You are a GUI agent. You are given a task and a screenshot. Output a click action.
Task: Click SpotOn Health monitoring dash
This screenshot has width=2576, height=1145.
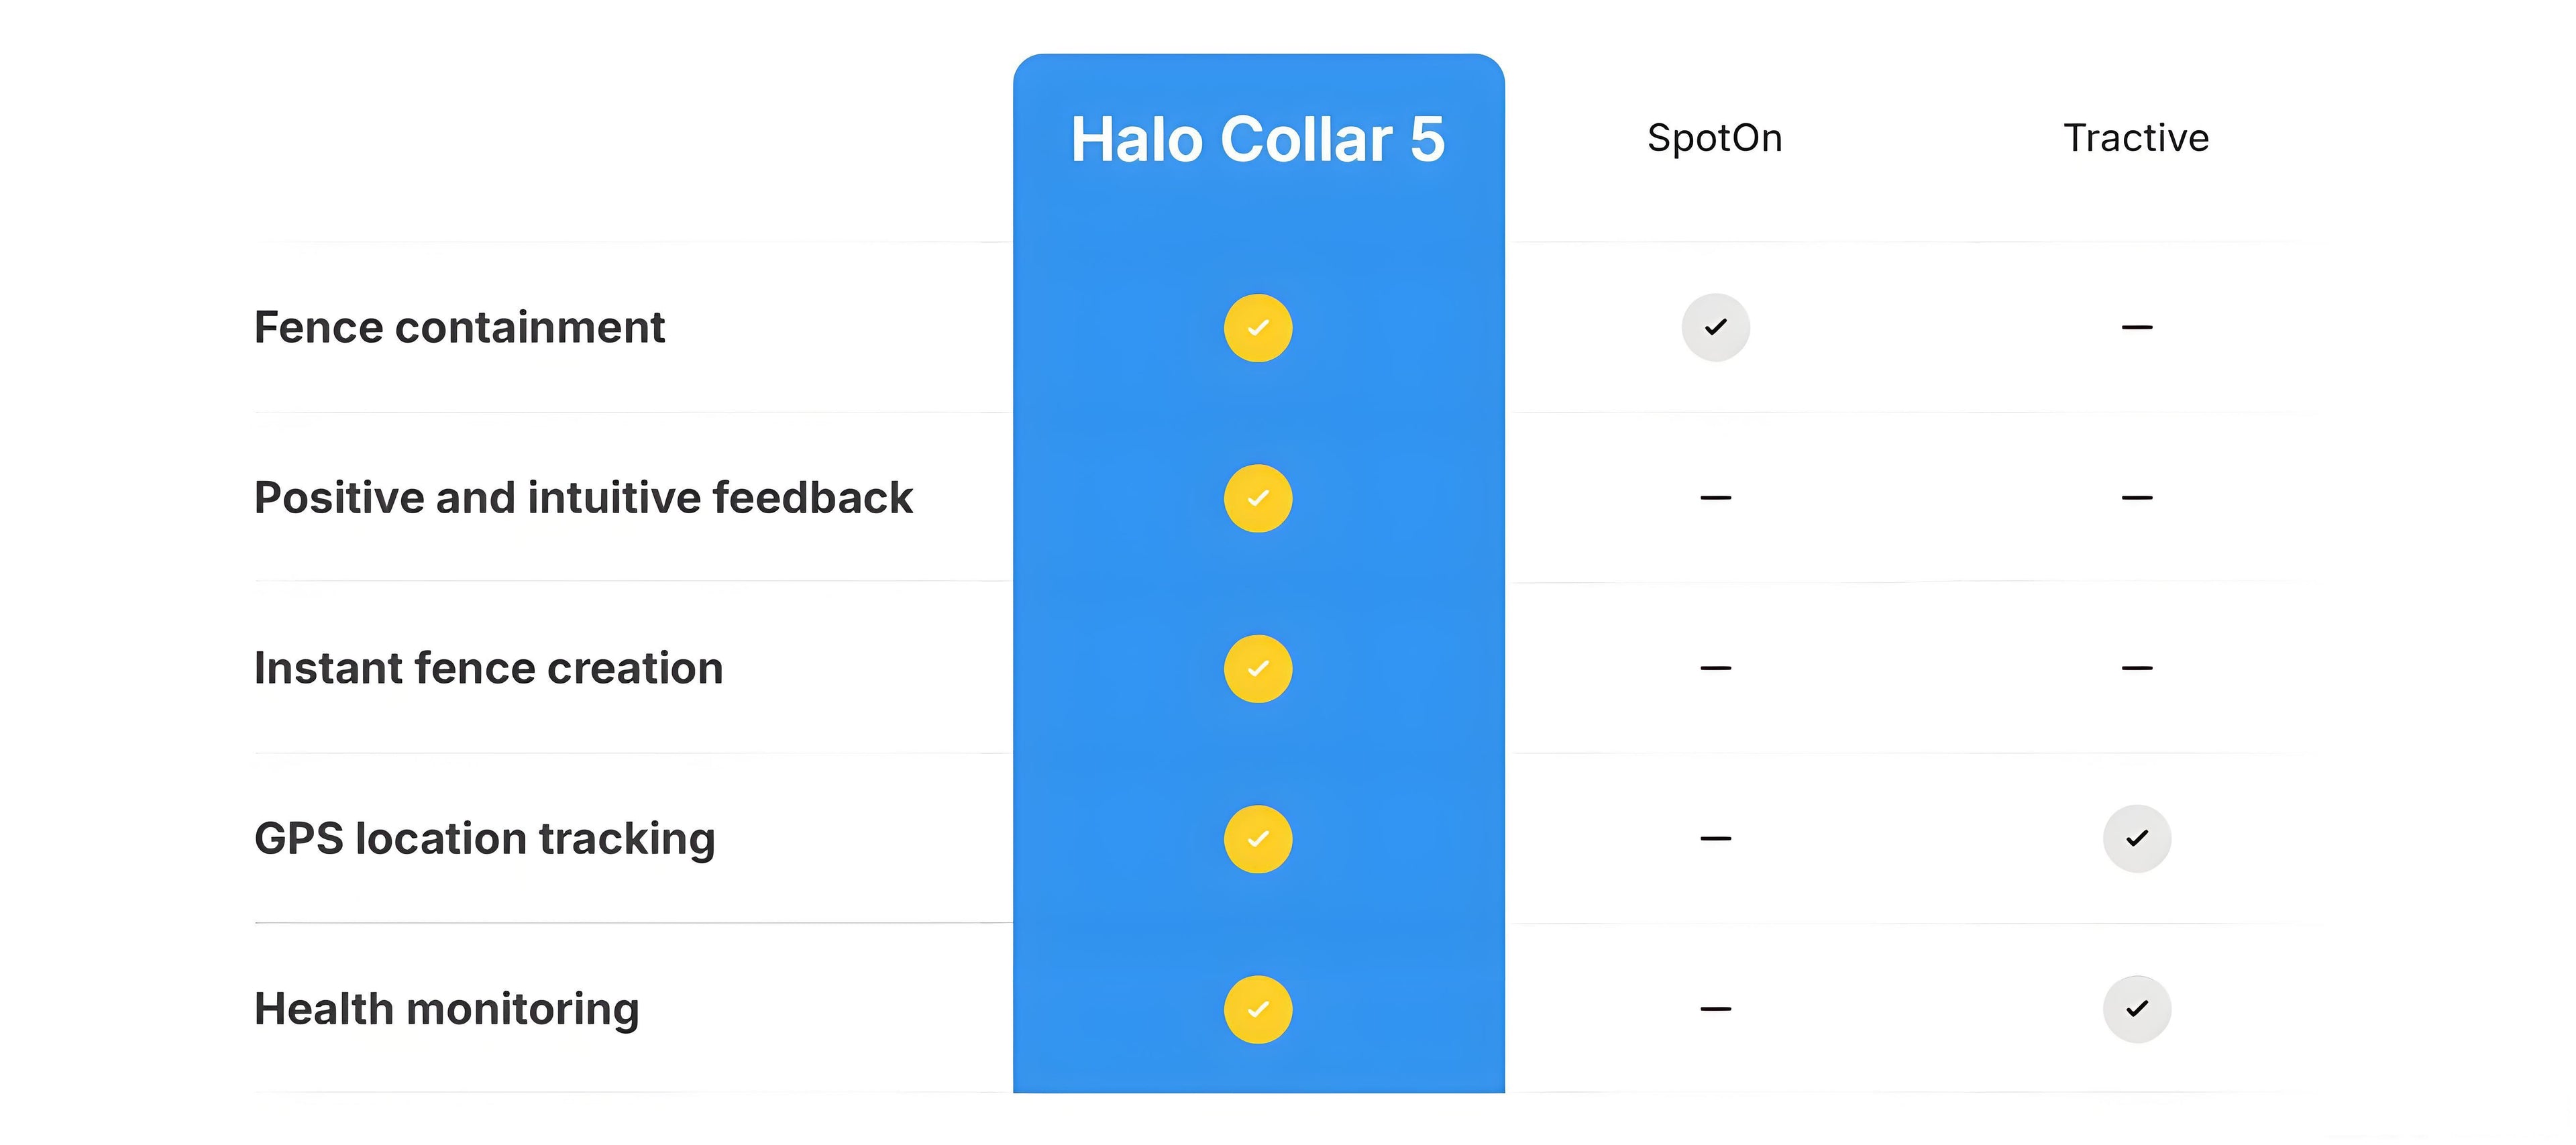coord(1715,1008)
